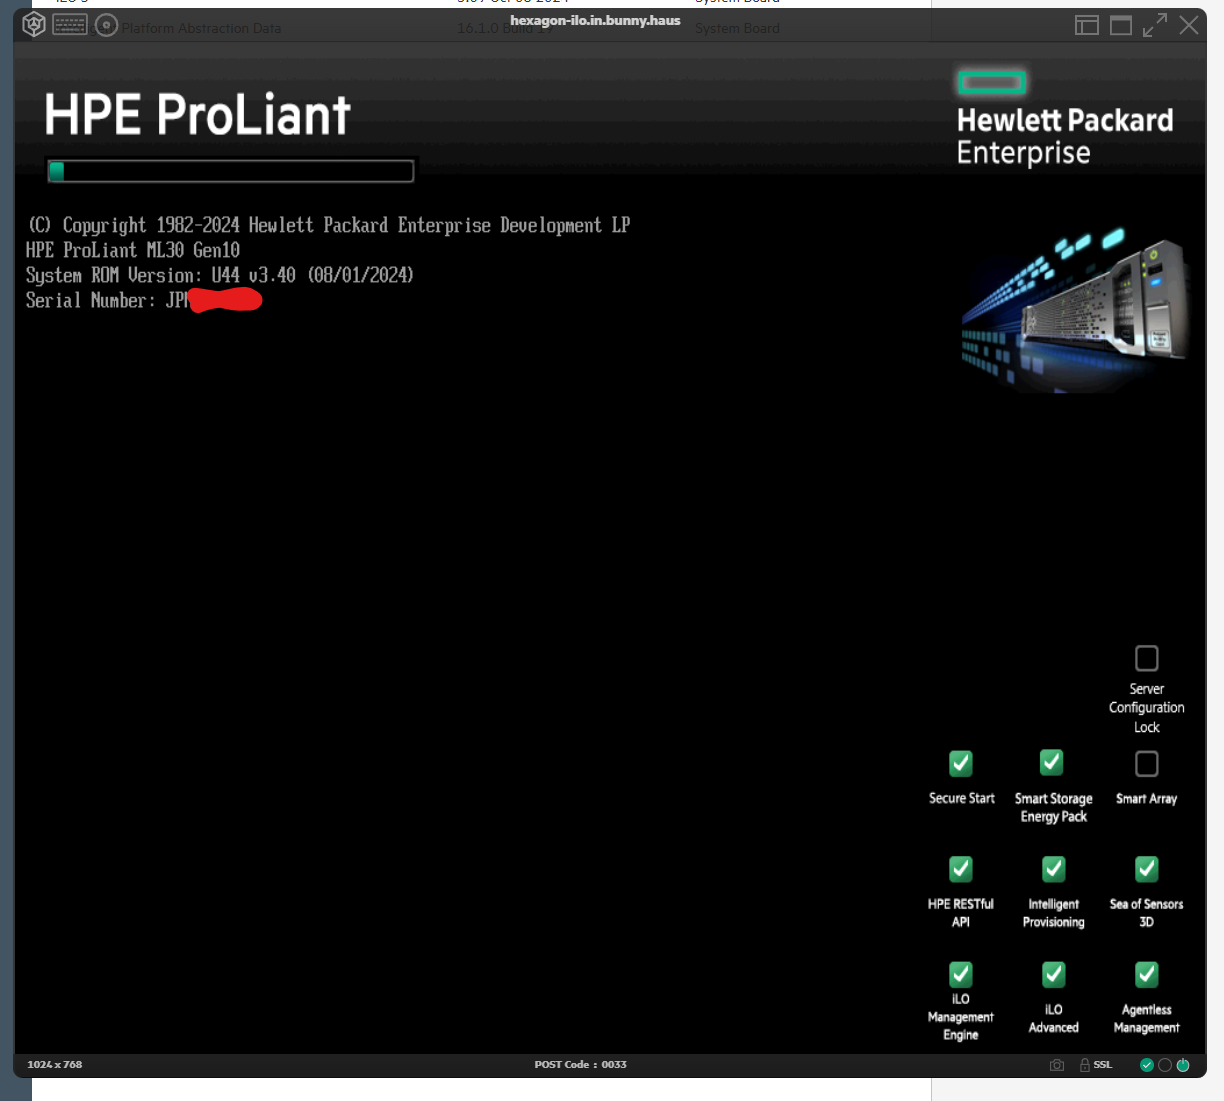Image resolution: width=1224 pixels, height=1101 pixels.
Task: Toggle the Smart Array checkbox
Action: click(x=1147, y=764)
